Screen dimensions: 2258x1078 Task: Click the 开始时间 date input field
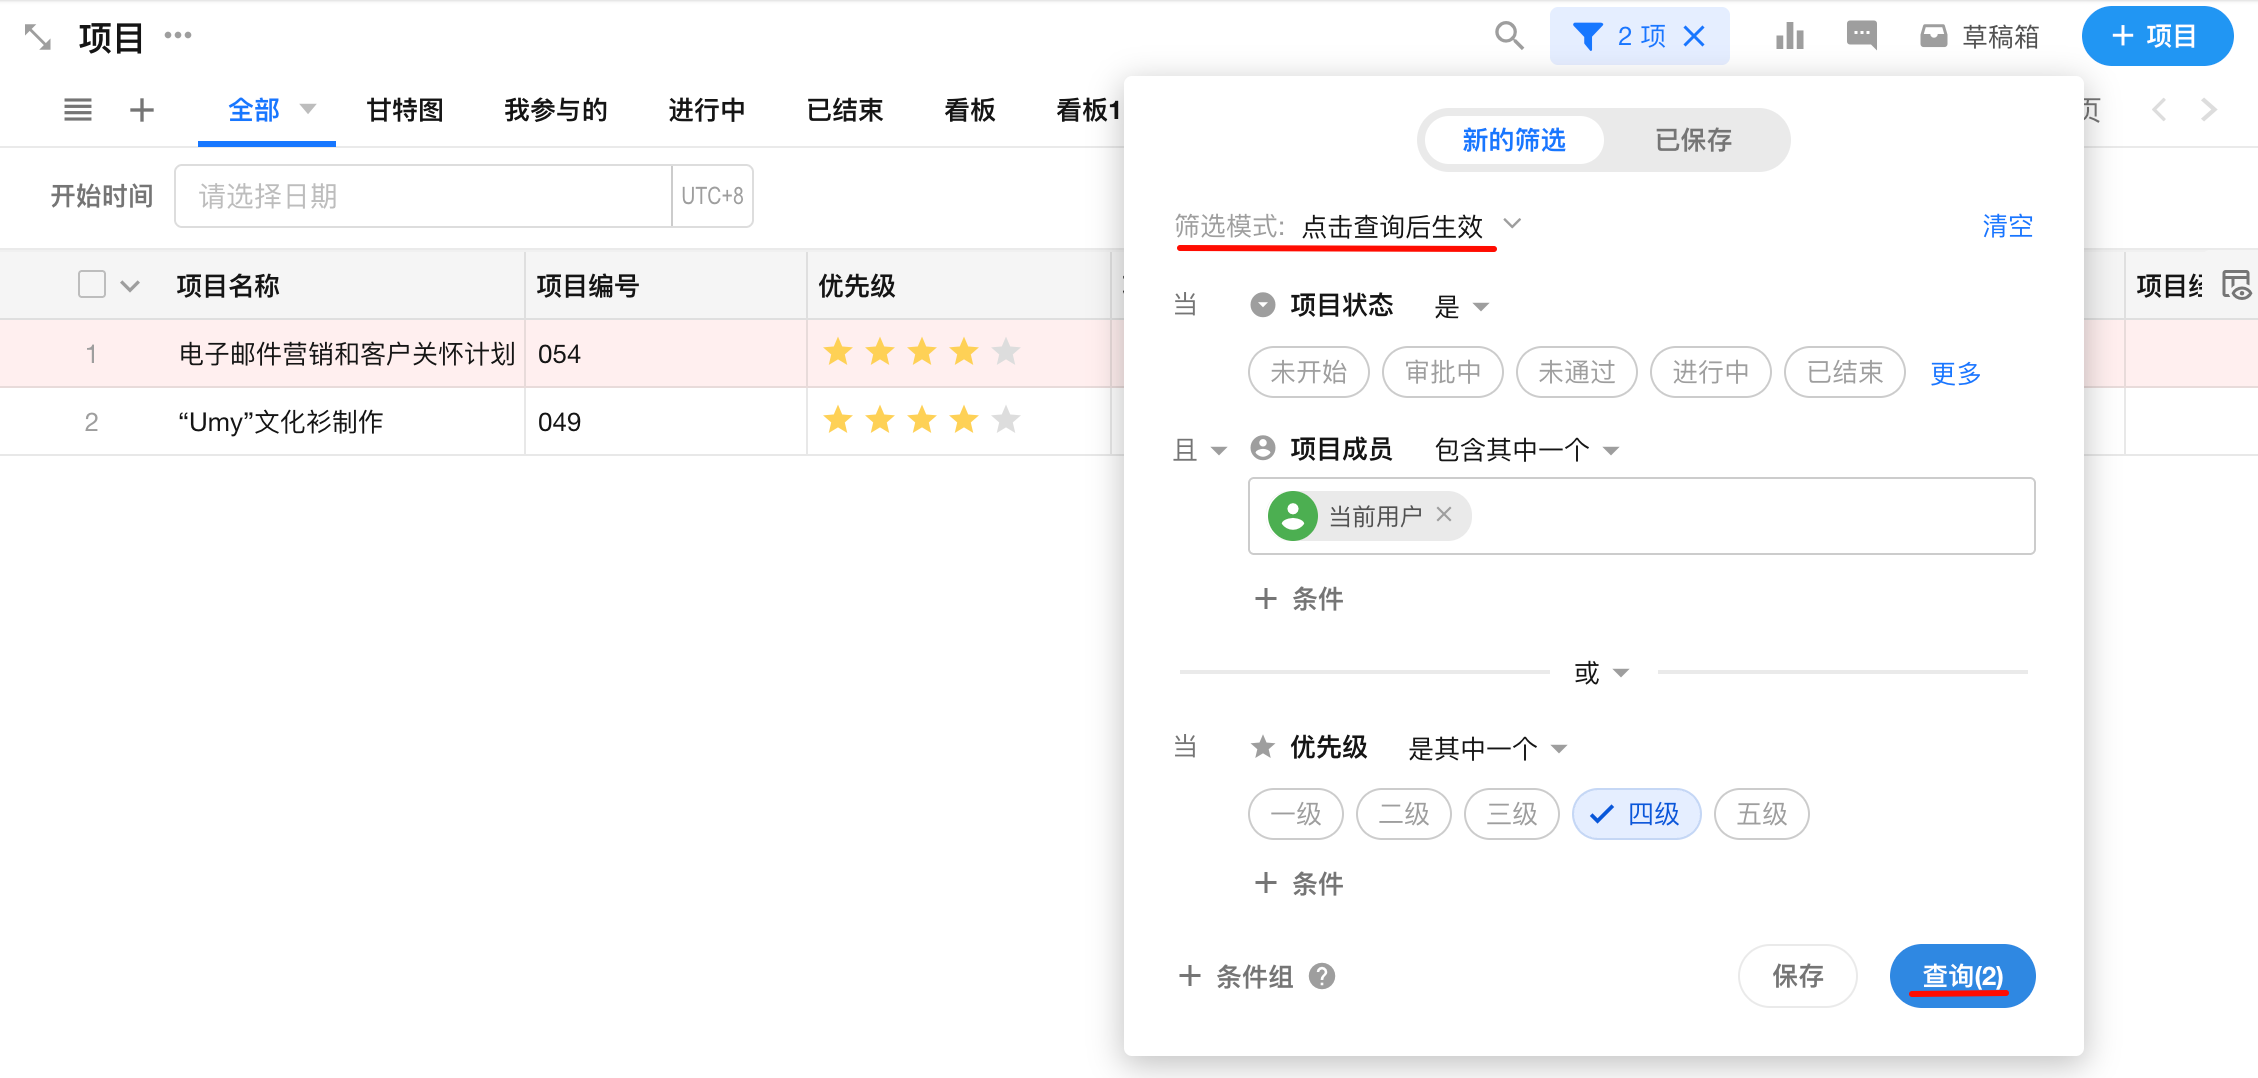coord(423,196)
